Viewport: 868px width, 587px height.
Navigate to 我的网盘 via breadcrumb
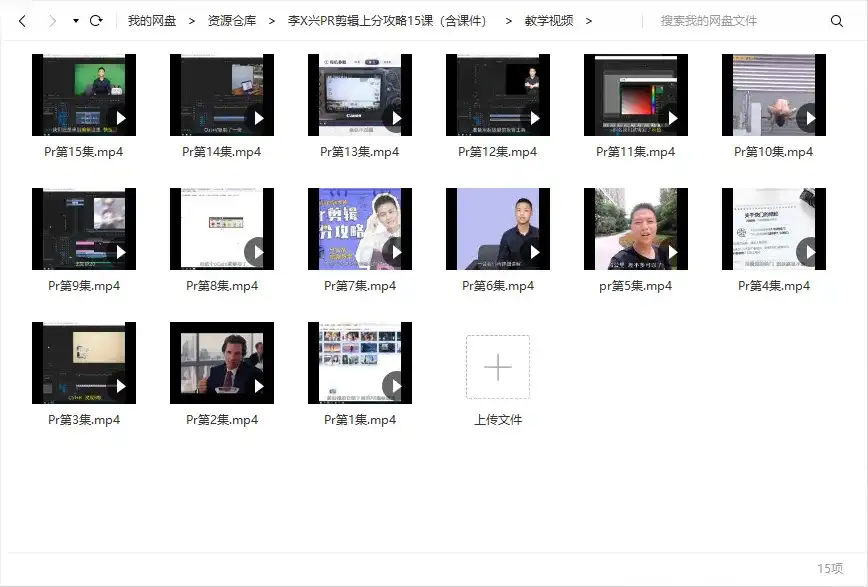coord(152,19)
